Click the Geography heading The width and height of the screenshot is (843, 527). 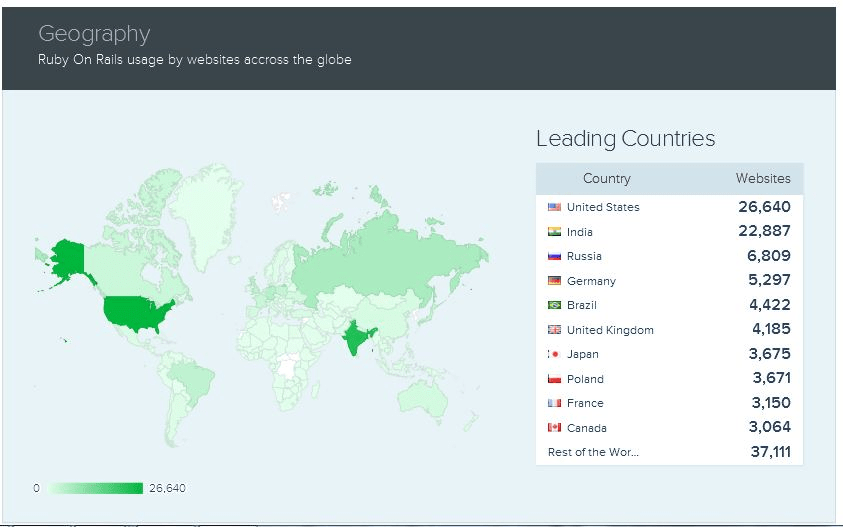(94, 33)
